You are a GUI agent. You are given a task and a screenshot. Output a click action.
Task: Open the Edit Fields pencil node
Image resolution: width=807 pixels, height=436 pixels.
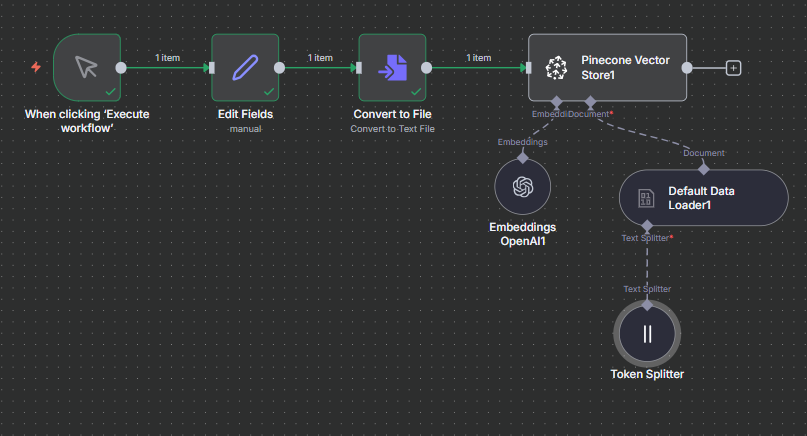[x=245, y=67]
